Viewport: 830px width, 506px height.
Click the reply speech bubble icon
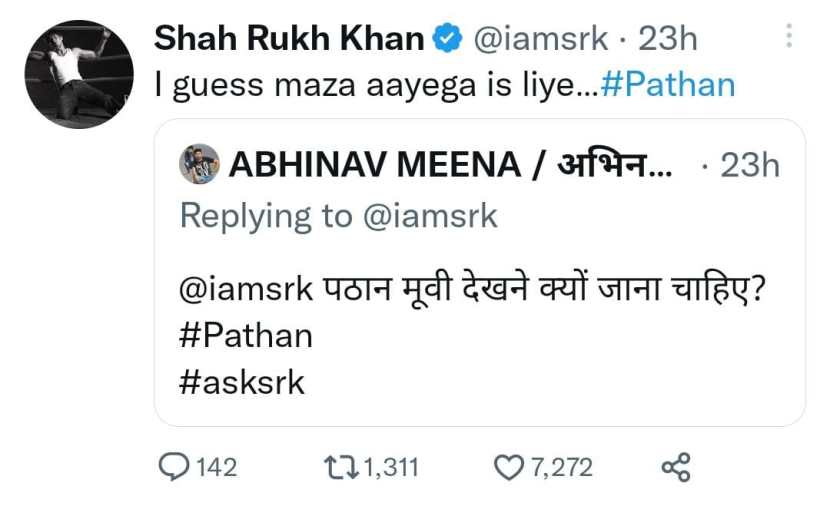pyautogui.click(x=174, y=466)
